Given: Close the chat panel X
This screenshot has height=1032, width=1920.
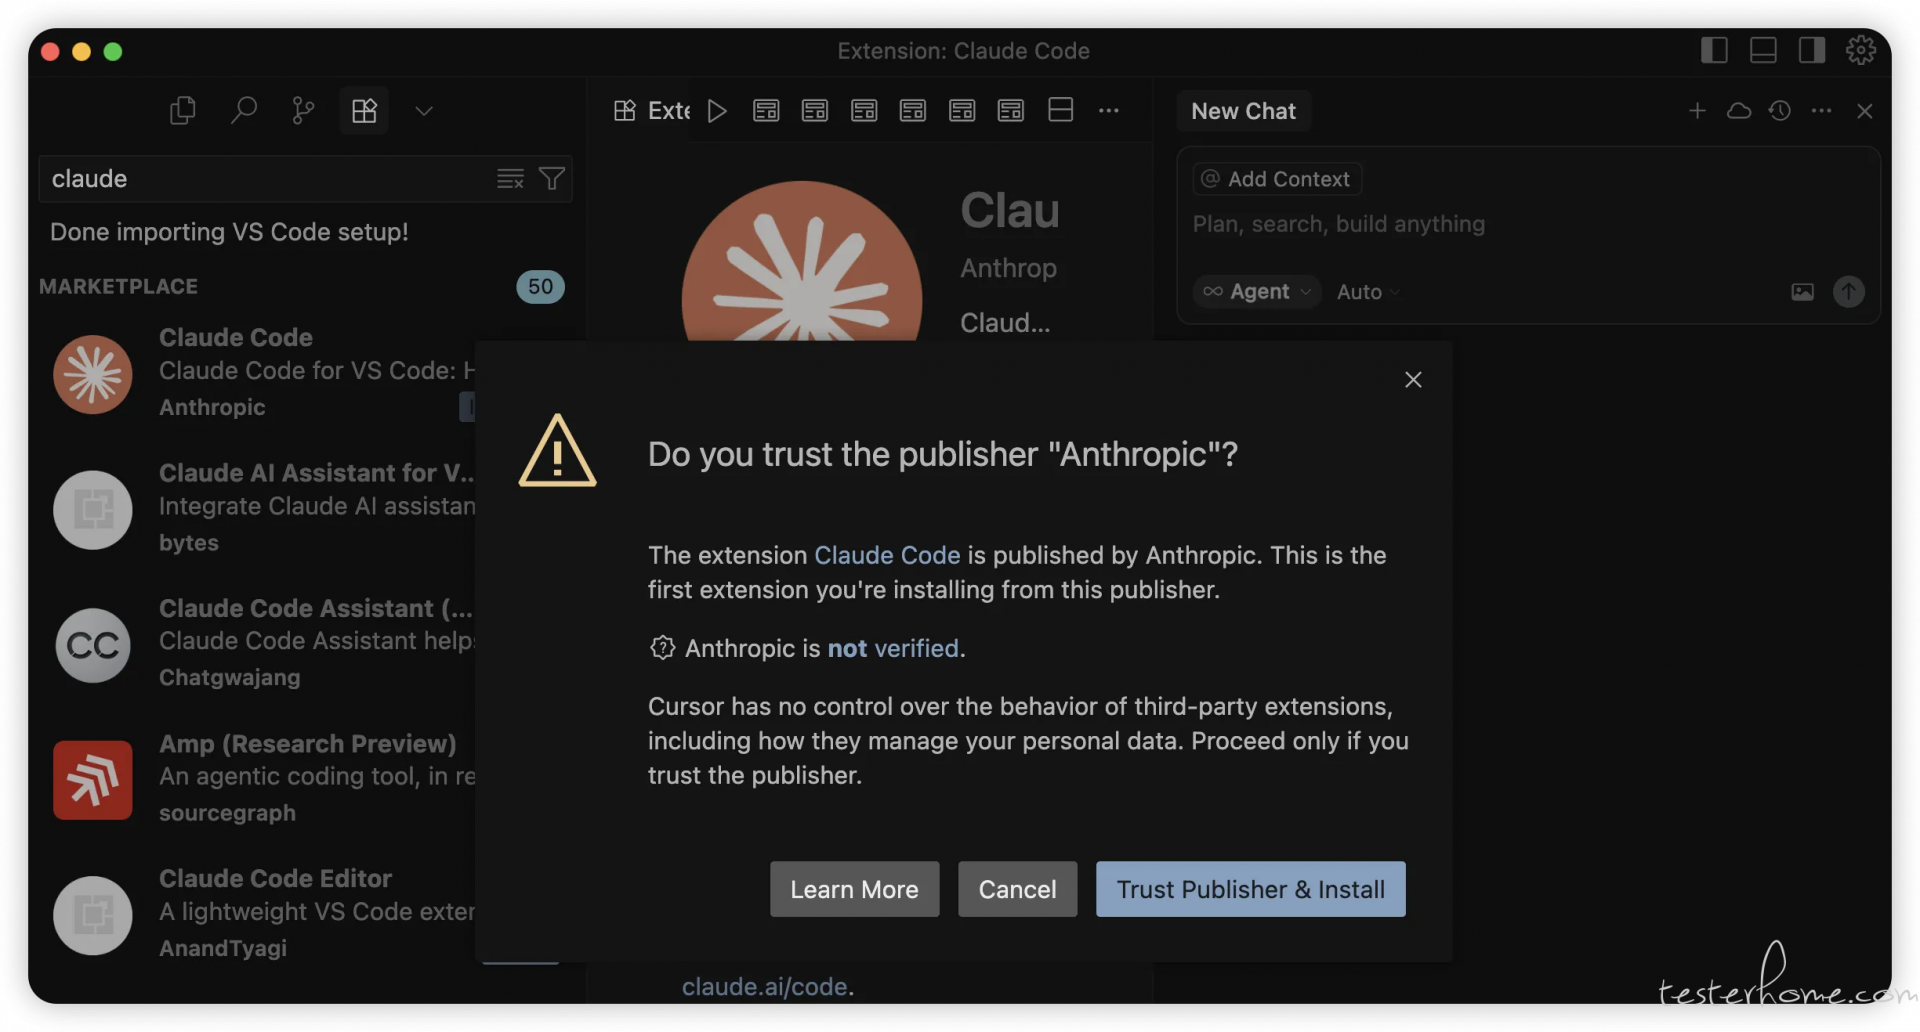Looking at the screenshot, I should (1864, 111).
